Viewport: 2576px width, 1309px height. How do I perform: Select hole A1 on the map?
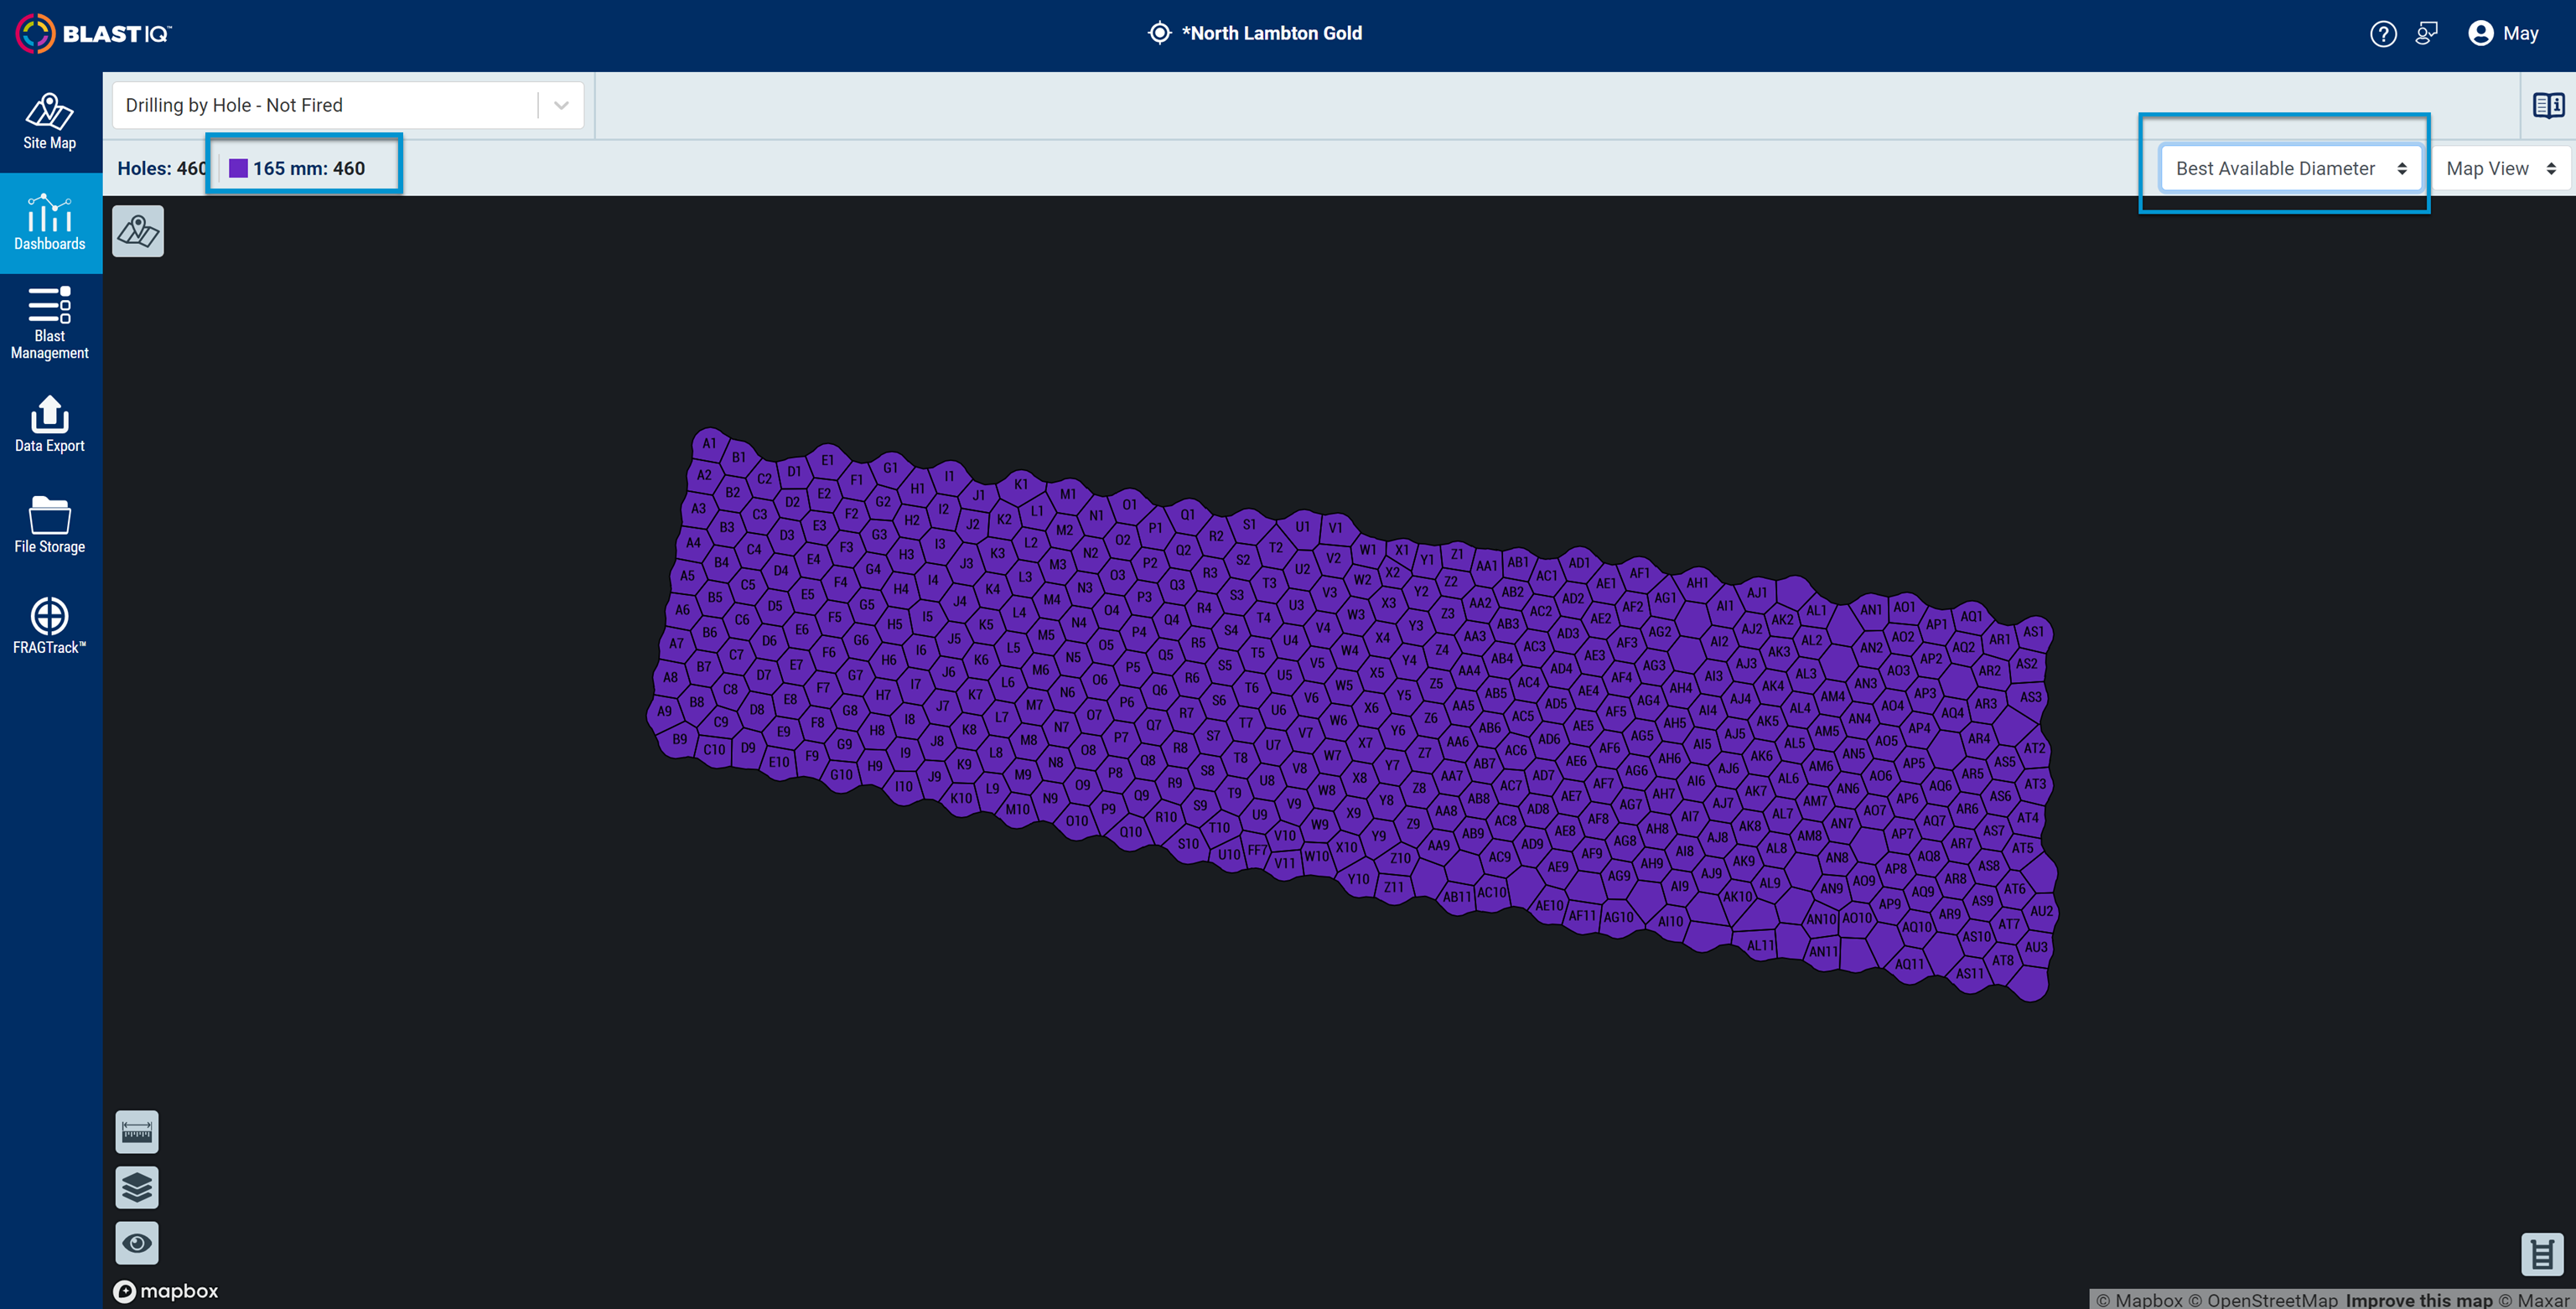709,443
